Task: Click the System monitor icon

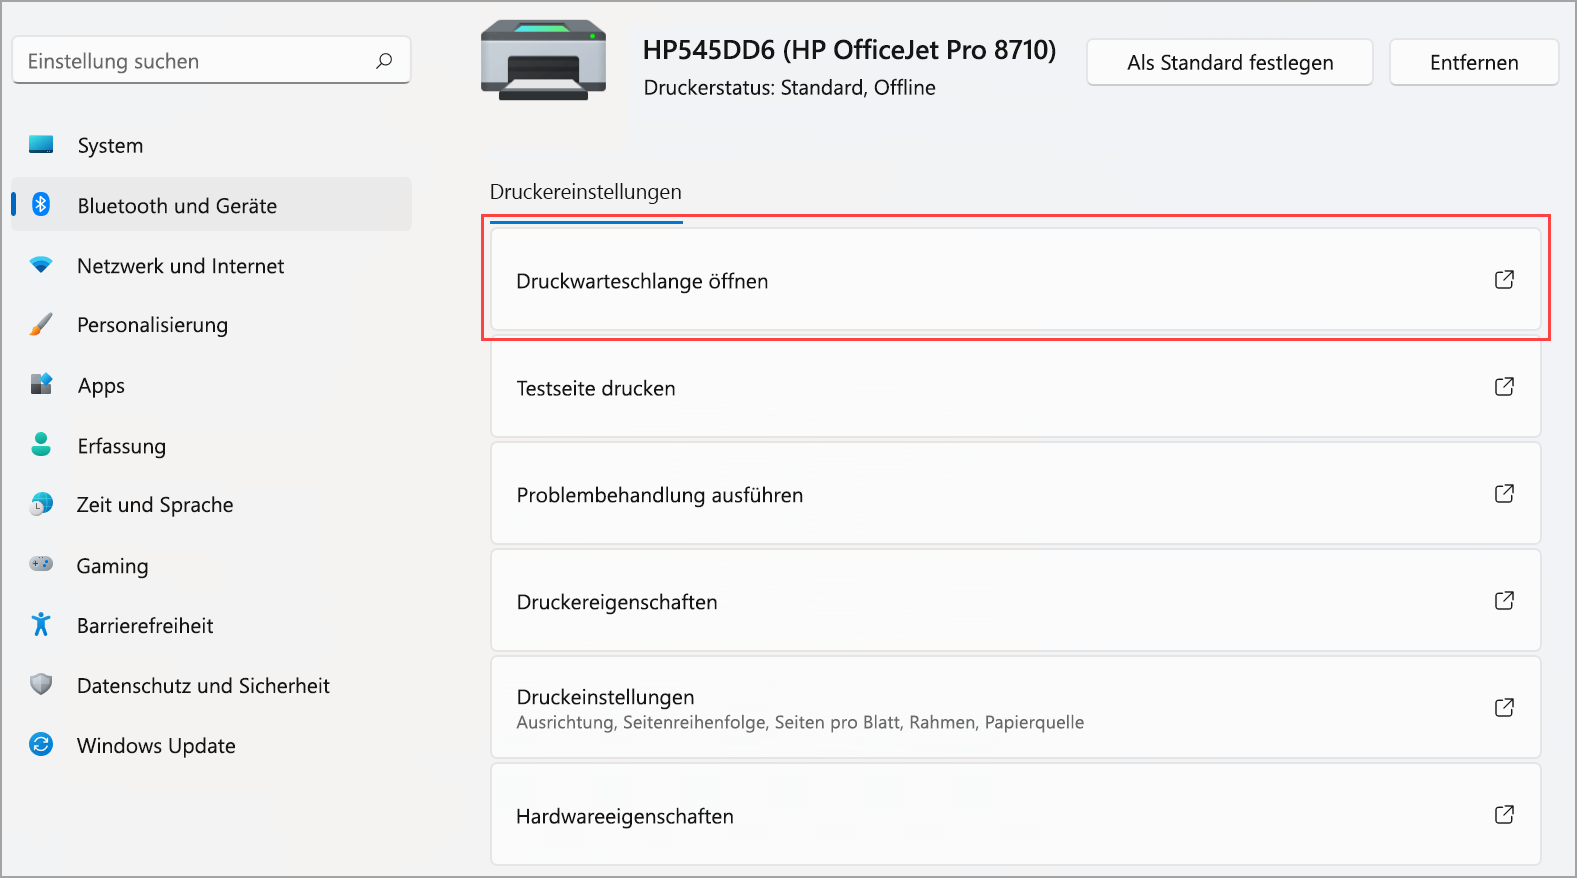Action: pyautogui.click(x=41, y=145)
